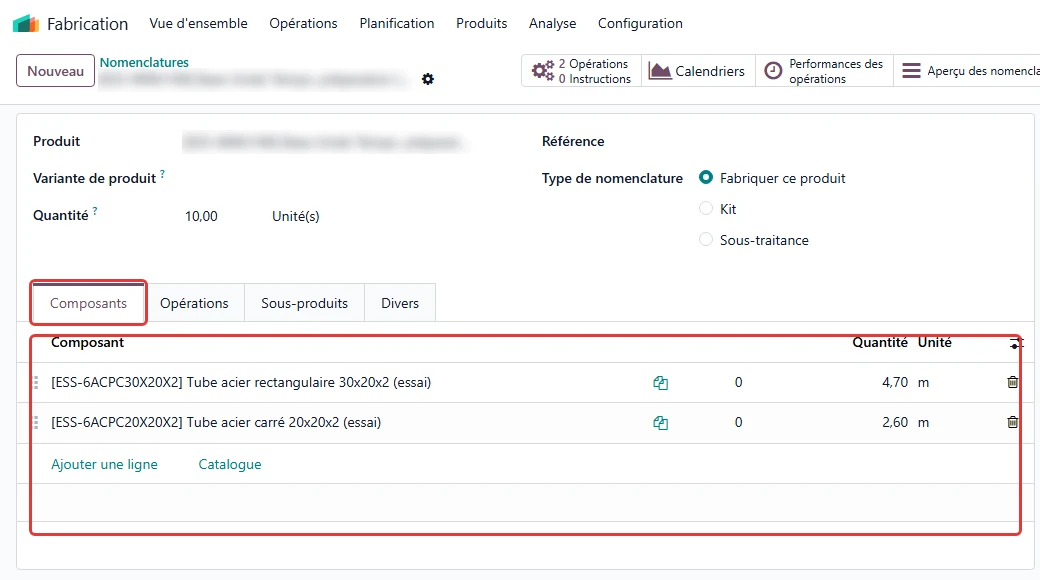The height and width of the screenshot is (580, 1040).
Task: Select the Sous-traitance nomenclature type
Action: (706, 240)
